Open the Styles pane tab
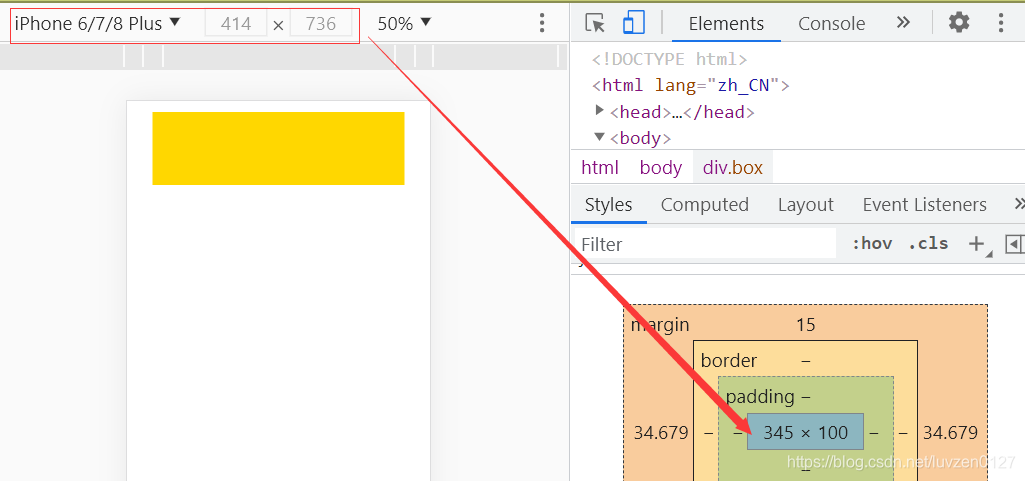 (609, 205)
